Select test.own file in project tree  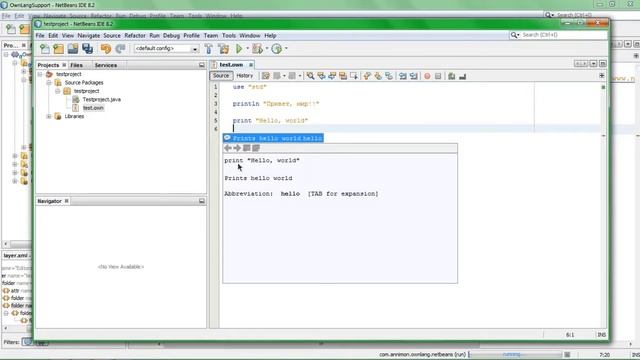[93, 108]
